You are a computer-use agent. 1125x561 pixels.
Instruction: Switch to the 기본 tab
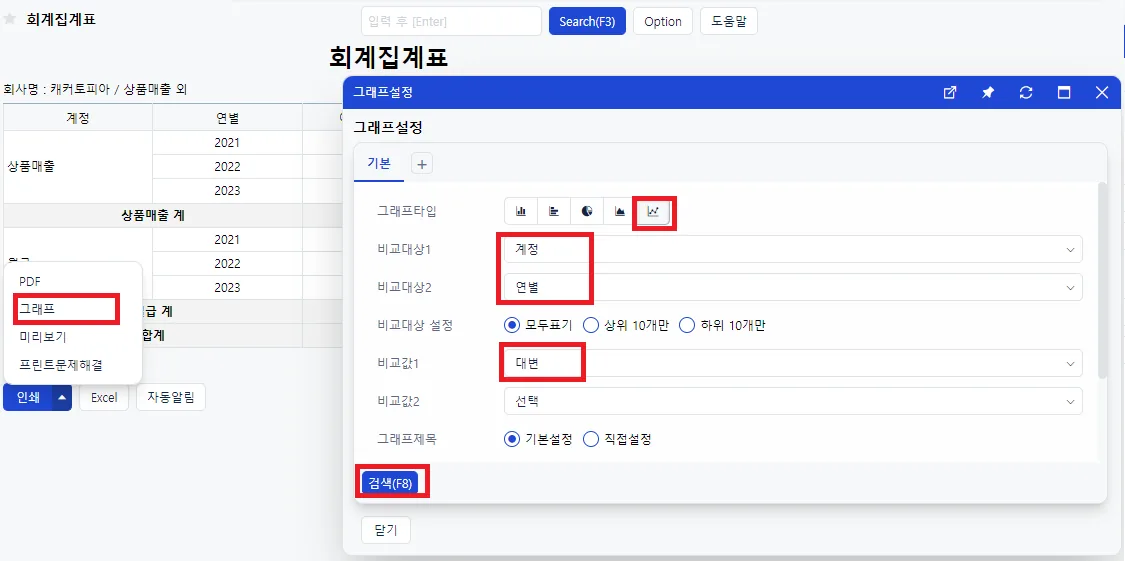point(379,164)
